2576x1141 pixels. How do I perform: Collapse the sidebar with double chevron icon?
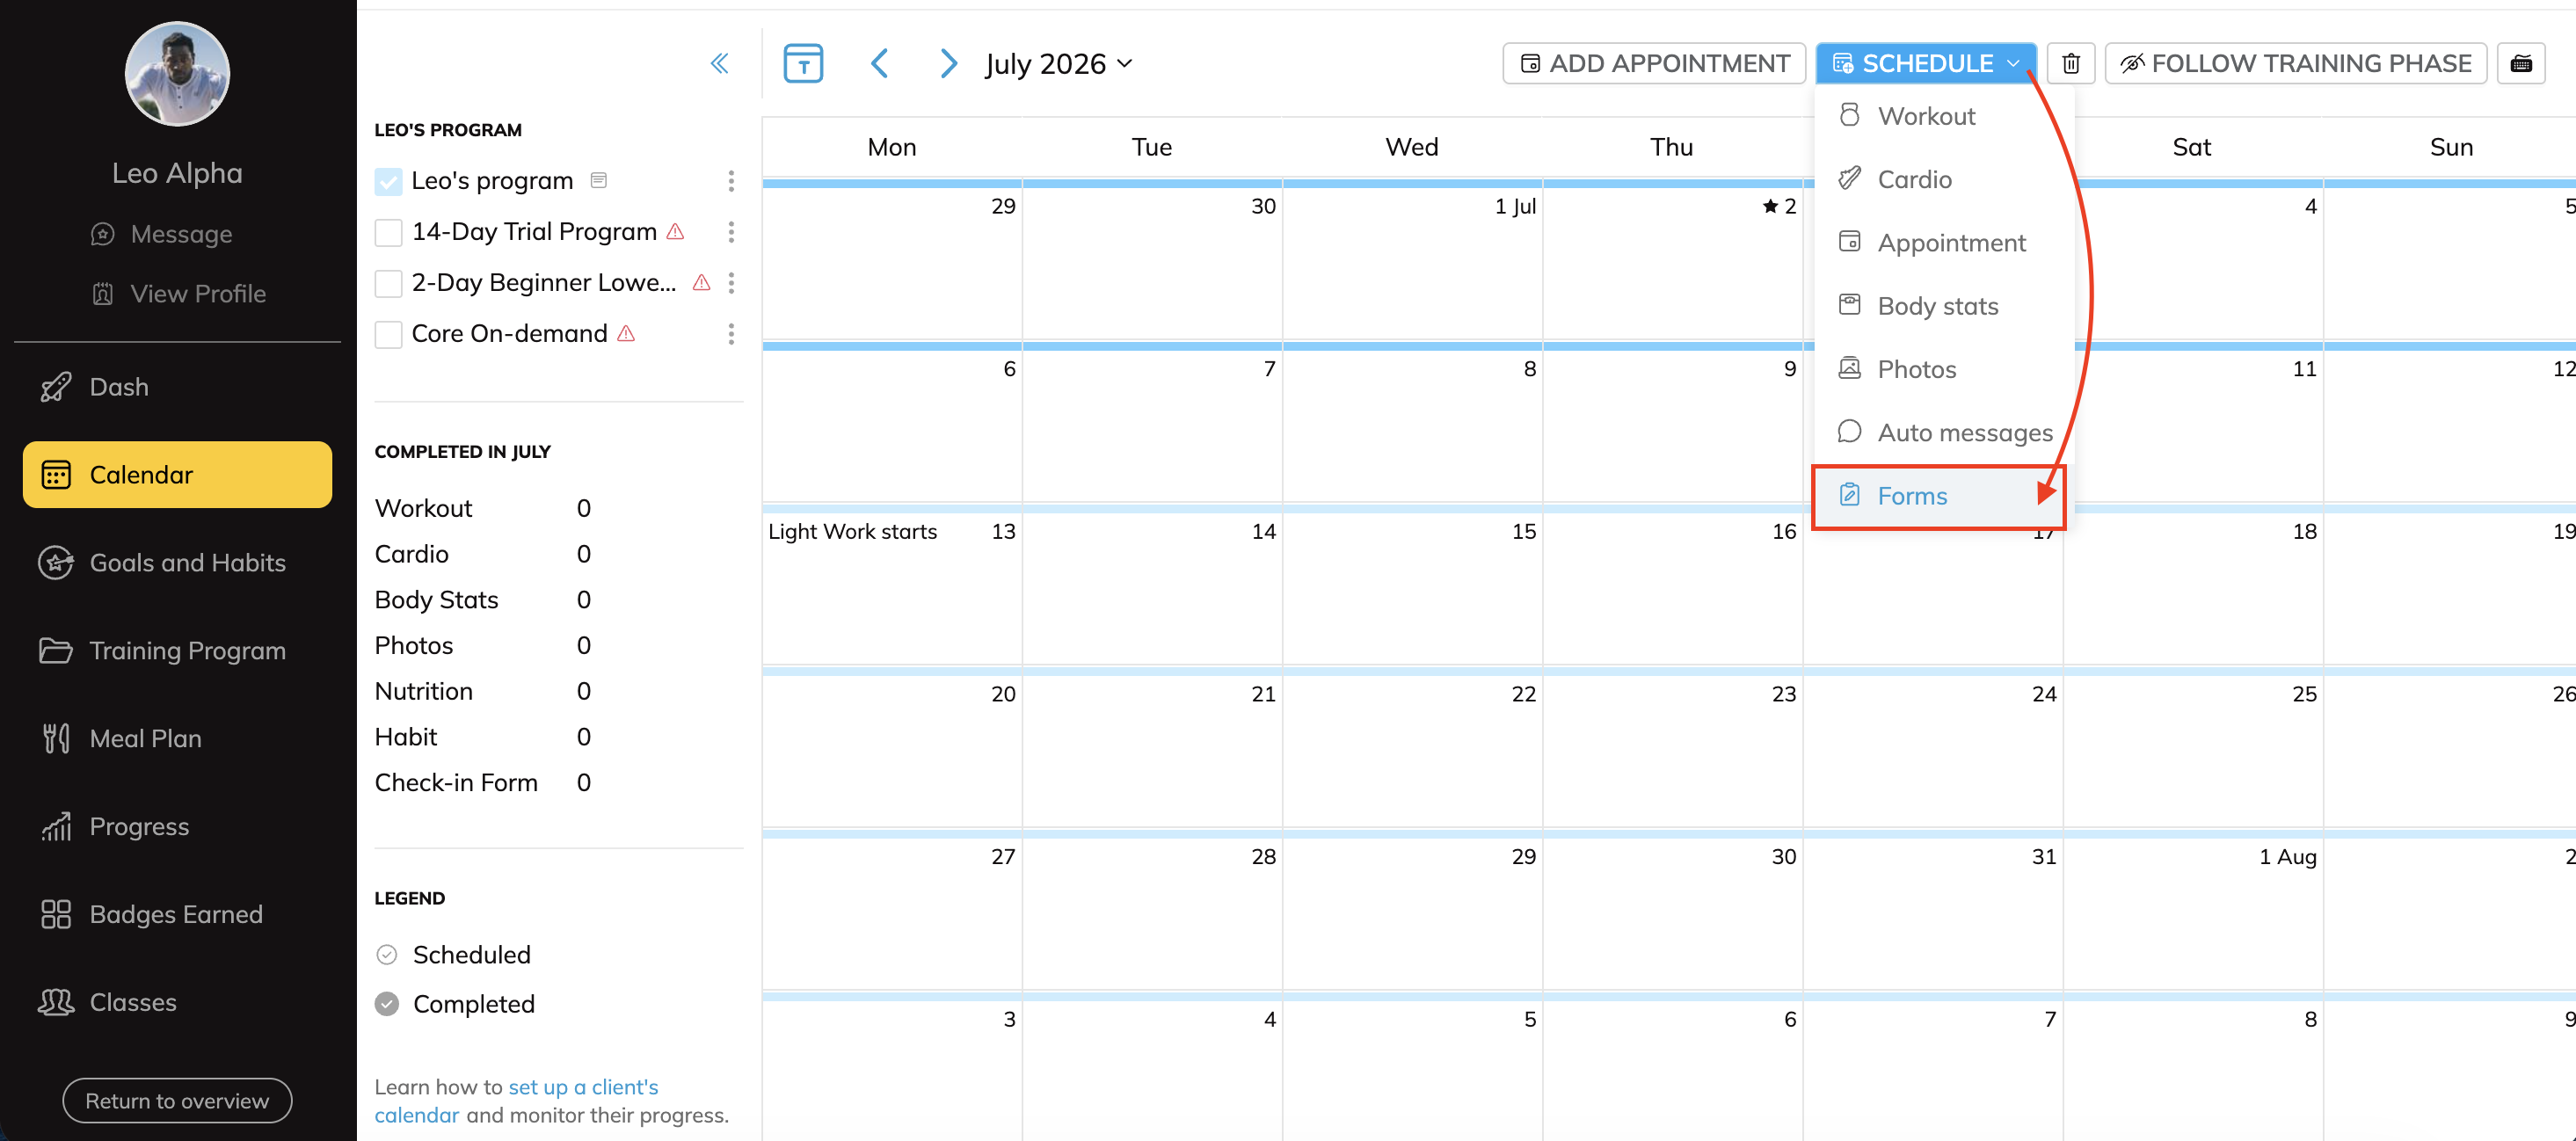(719, 63)
